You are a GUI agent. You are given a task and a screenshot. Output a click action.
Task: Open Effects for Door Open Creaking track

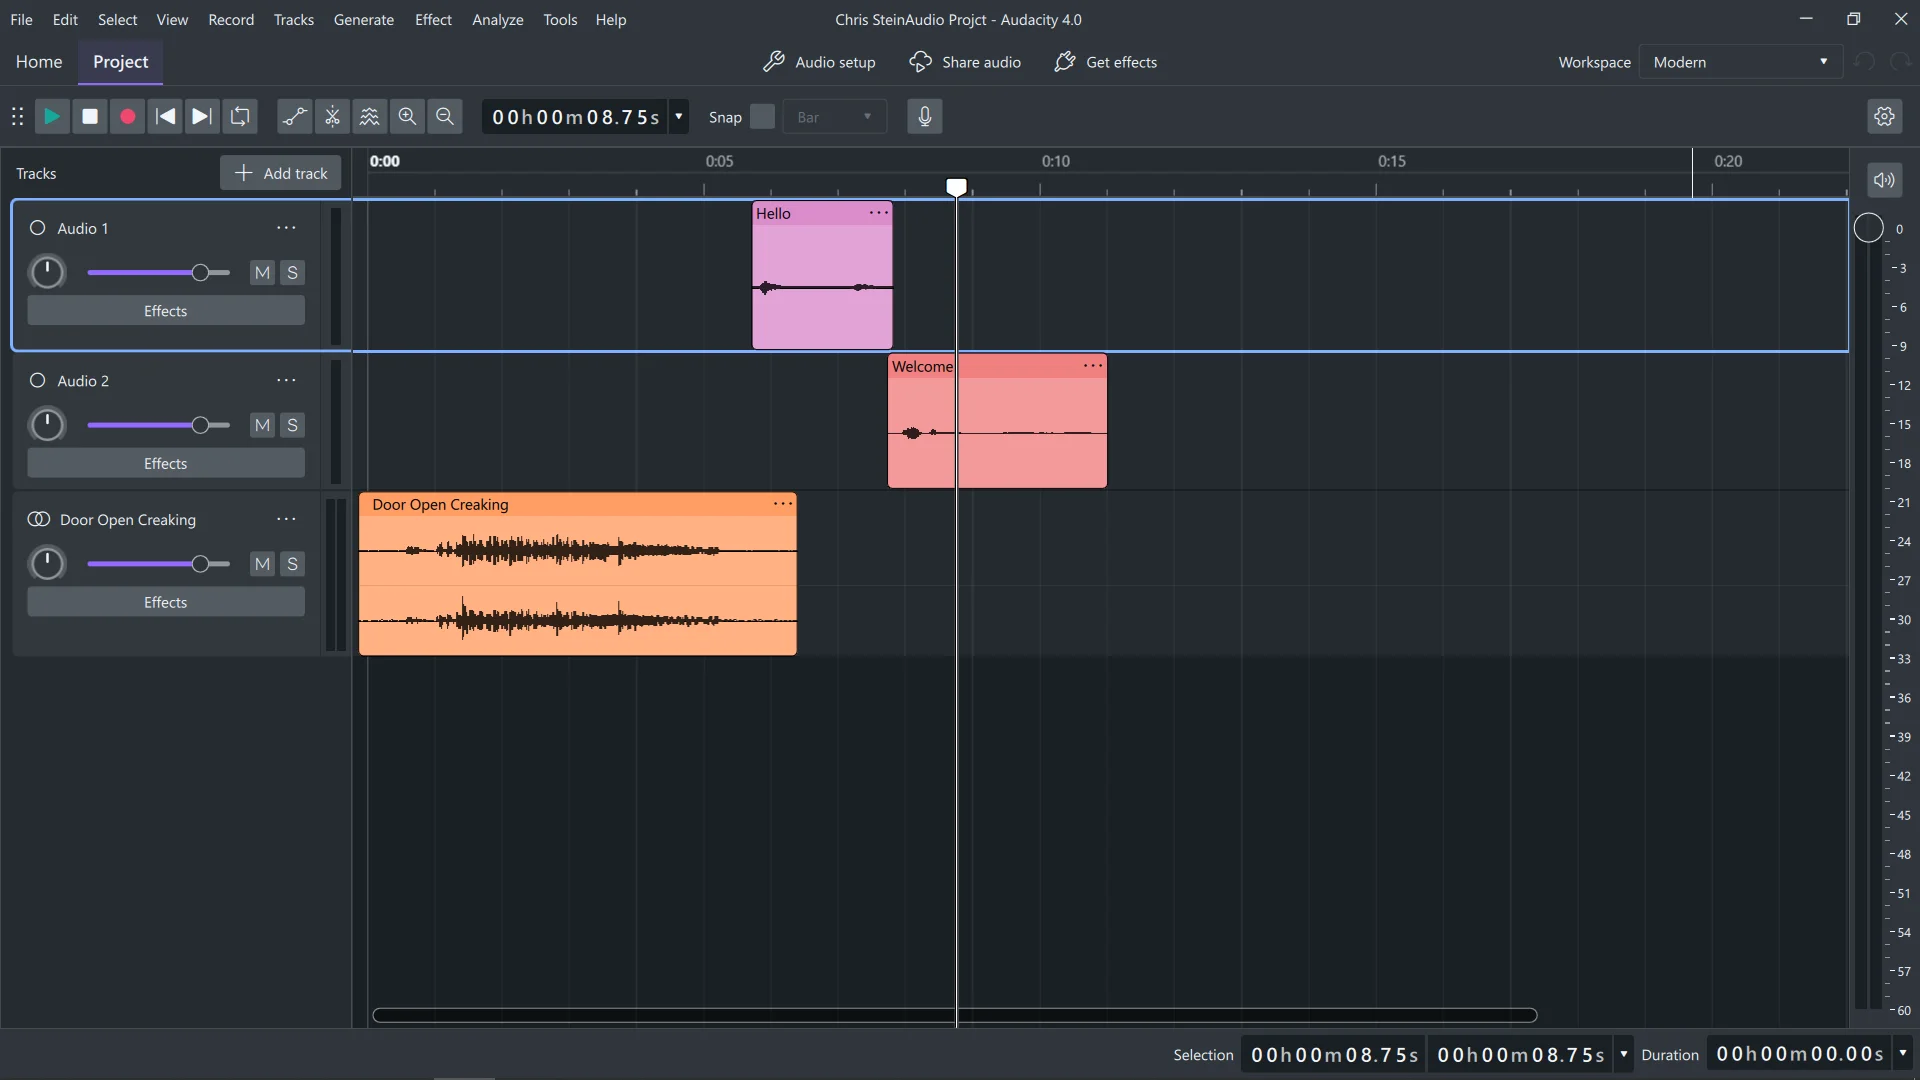166,602
